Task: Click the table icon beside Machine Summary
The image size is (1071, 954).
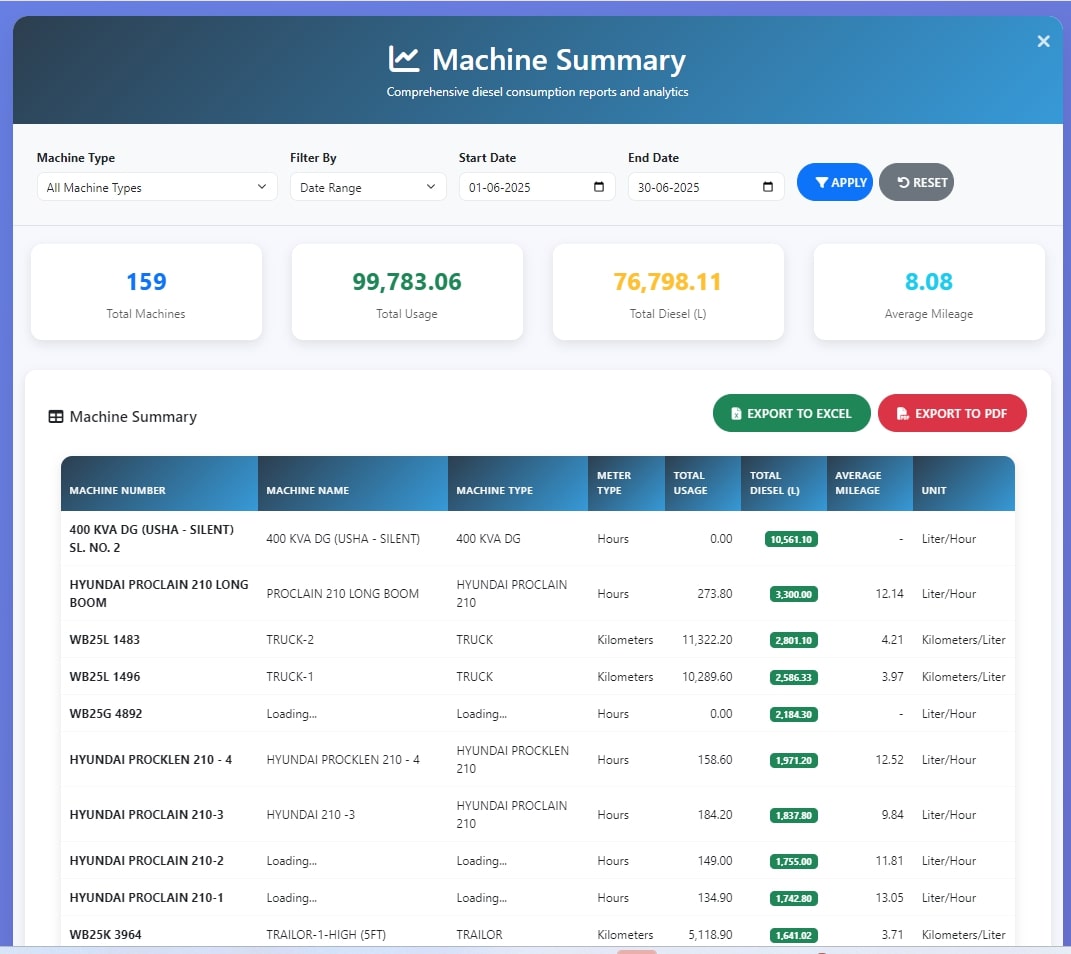Action: [56, 417]
